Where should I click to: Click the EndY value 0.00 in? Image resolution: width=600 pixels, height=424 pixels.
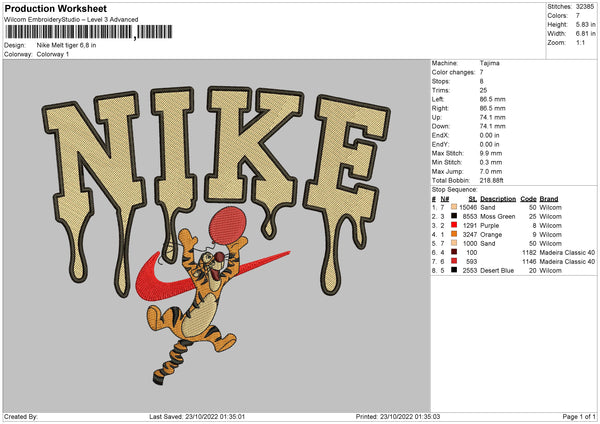[x=489, y=144]
